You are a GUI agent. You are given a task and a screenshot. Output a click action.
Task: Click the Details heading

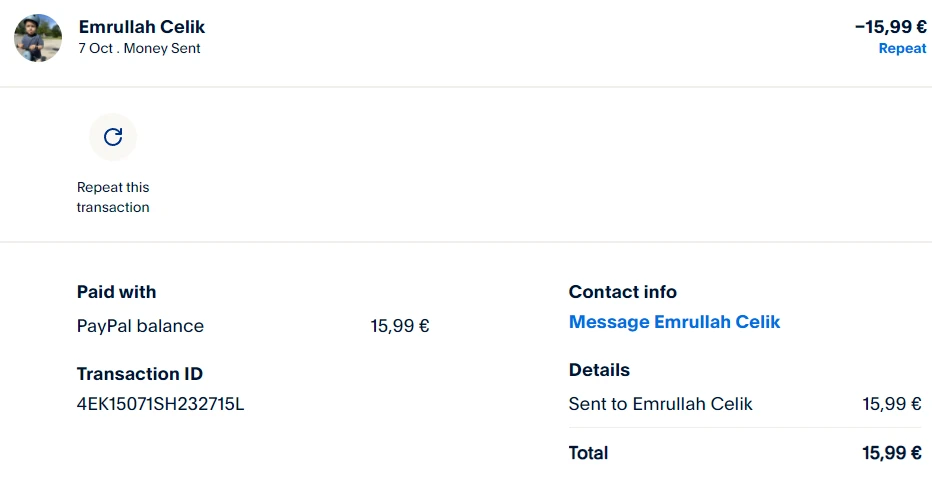pos(599,370)
